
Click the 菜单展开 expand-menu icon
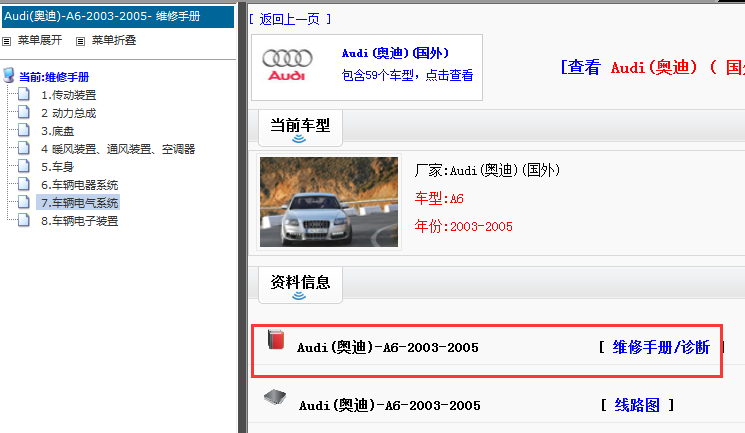pyautogui.click(x=6, y=41)
